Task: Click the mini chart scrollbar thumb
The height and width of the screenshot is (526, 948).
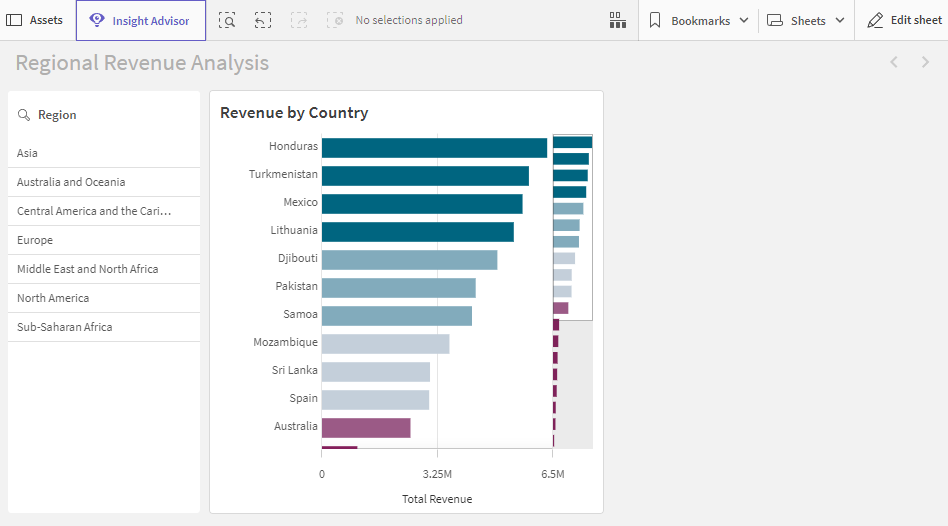Action: pos(572,228)
